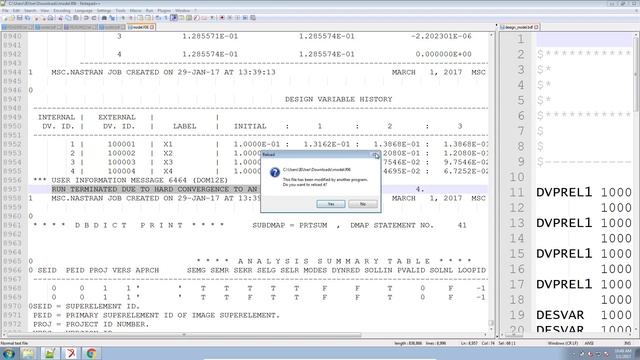Screen dimensions: 640x360
Task: Open the Settings menu
Action: pos(104,11)
